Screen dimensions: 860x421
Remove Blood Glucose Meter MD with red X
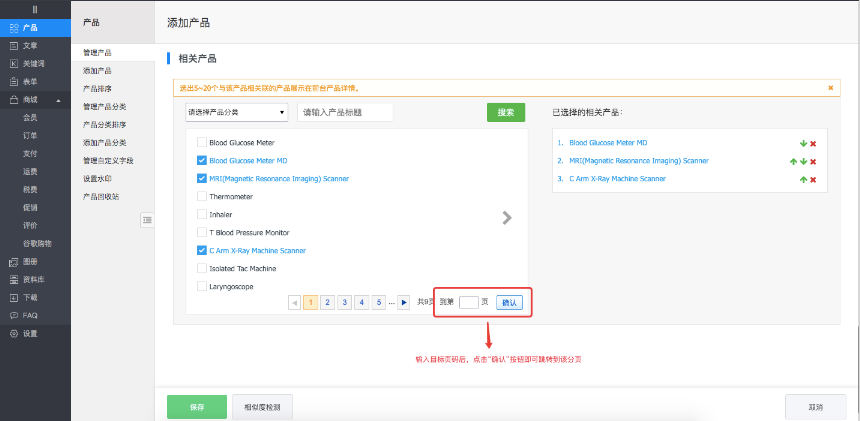pos(813,143)
